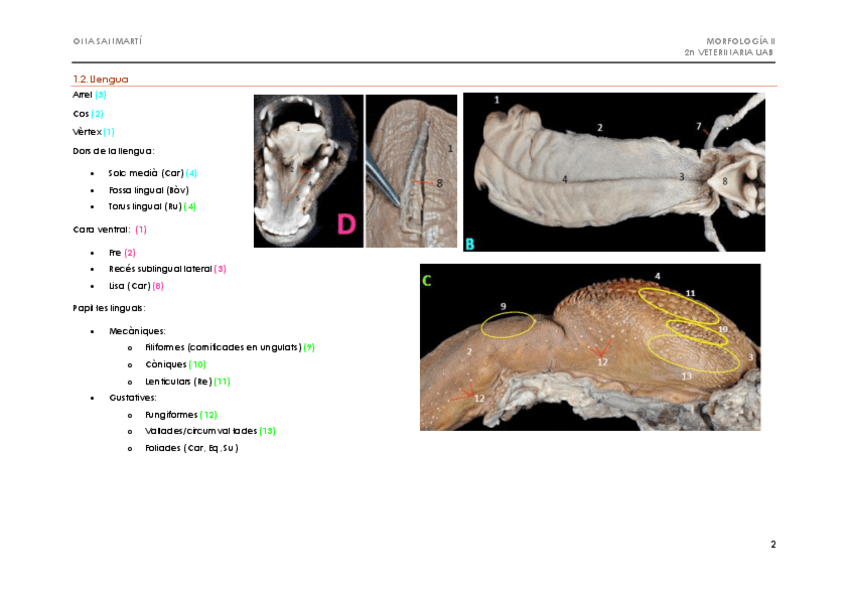This screenshot has height=599, width=848.
Task: Click the green letter C image label
Action: (x=427, y=281)
